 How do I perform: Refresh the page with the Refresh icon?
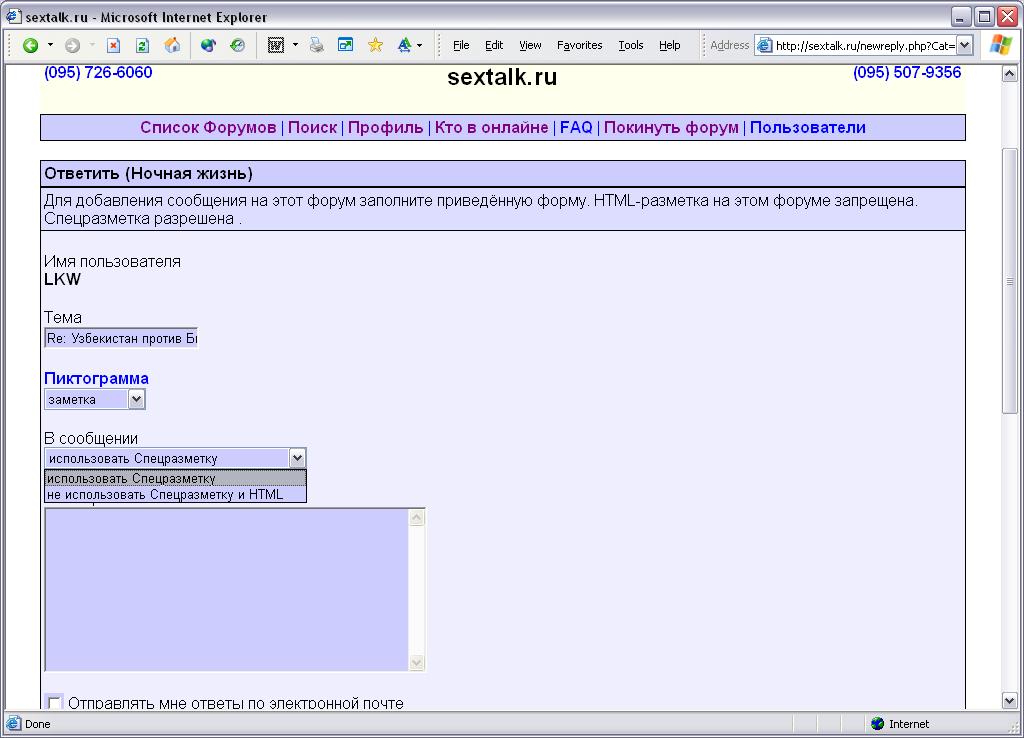142,45
